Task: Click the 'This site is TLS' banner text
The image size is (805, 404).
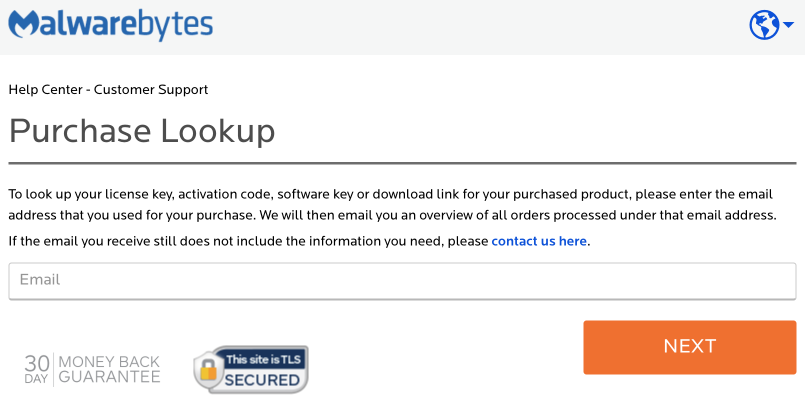Action: coord(263,359)
